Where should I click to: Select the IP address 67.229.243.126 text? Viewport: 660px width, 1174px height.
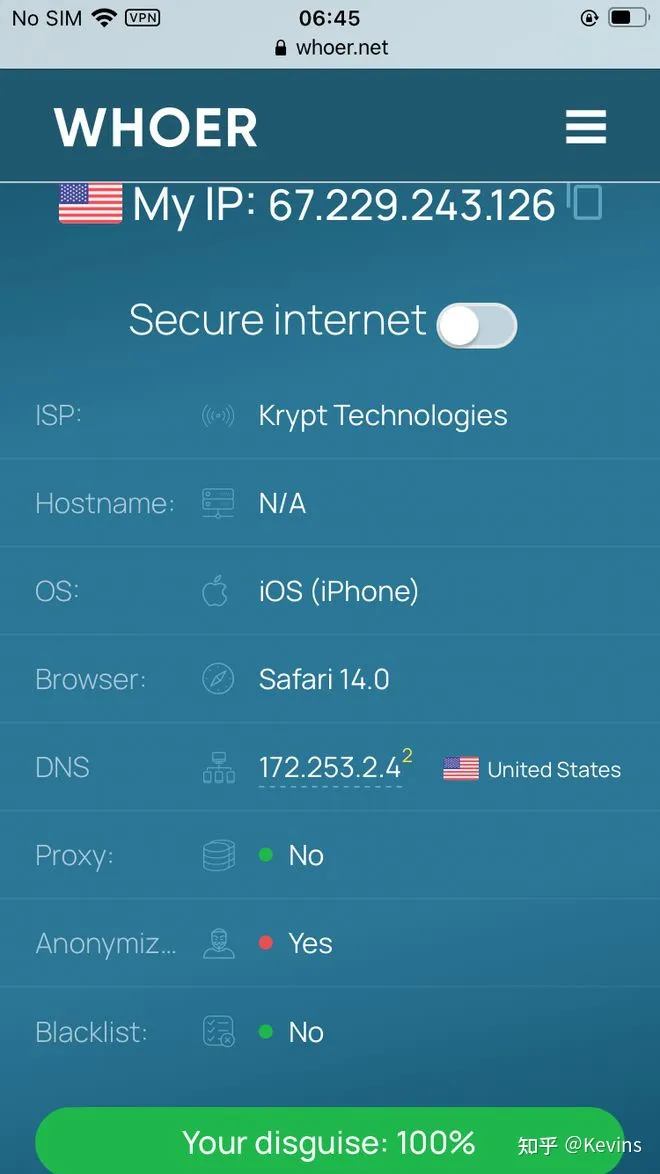pyautogui.click(x=411, y=205)
